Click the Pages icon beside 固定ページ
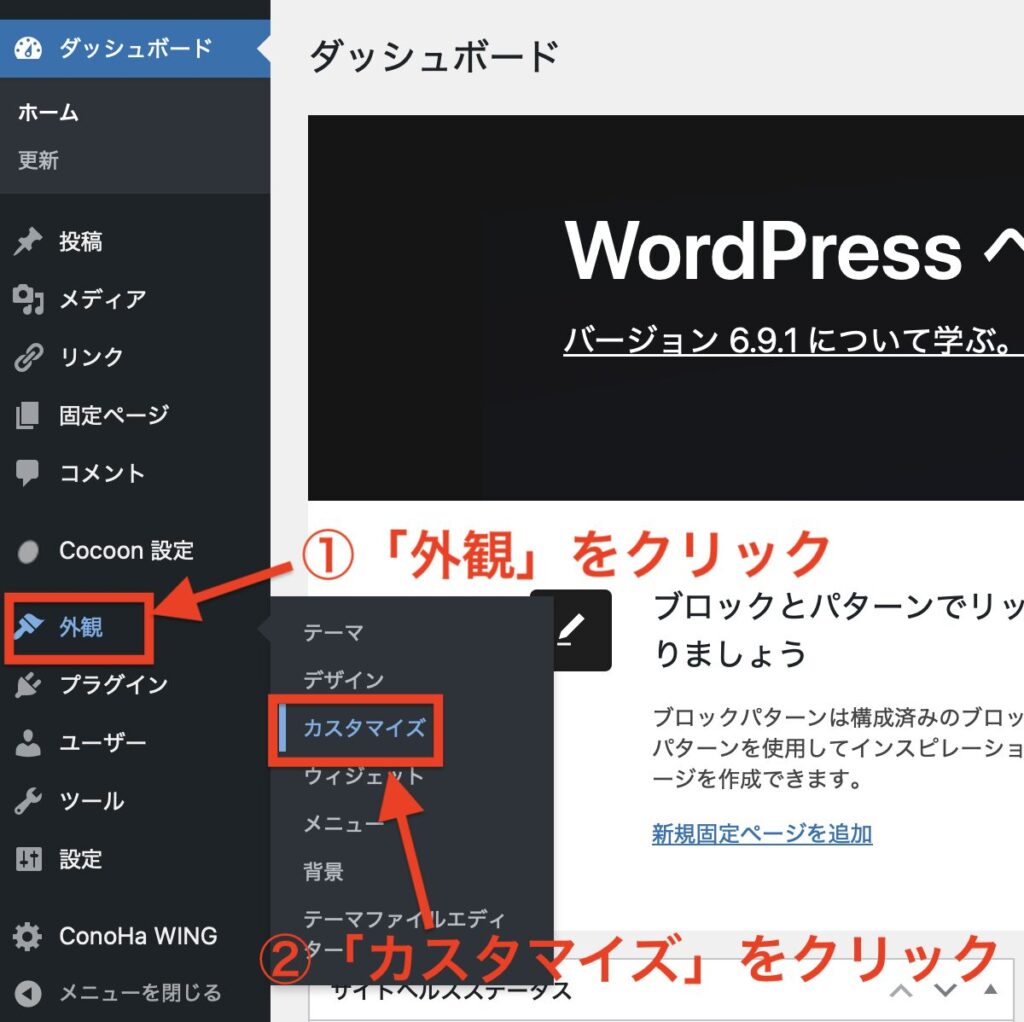The width and height of the screenshot is (1024, 1022). [29, 415]
